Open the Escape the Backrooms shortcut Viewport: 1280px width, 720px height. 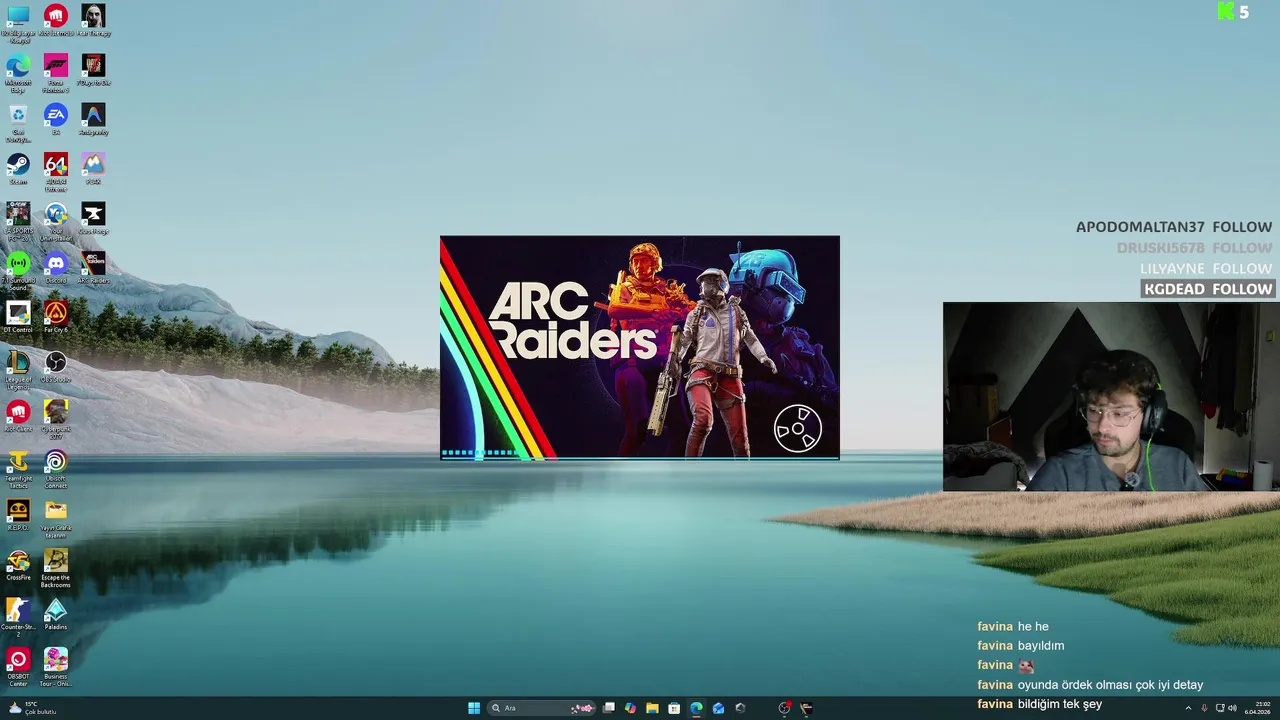(x=56, y=568)
